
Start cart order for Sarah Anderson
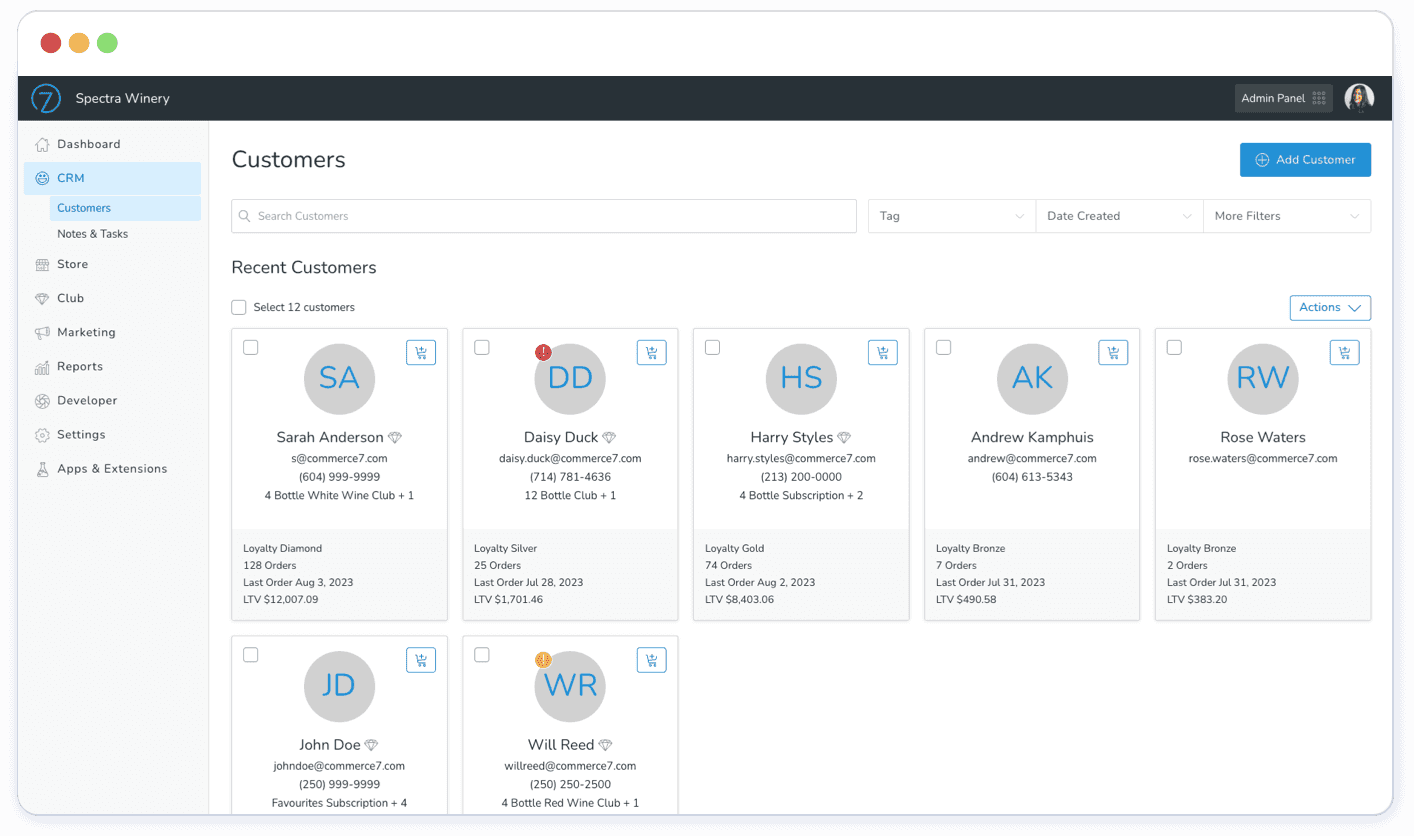pyautogui.click(x=421, y=352)
